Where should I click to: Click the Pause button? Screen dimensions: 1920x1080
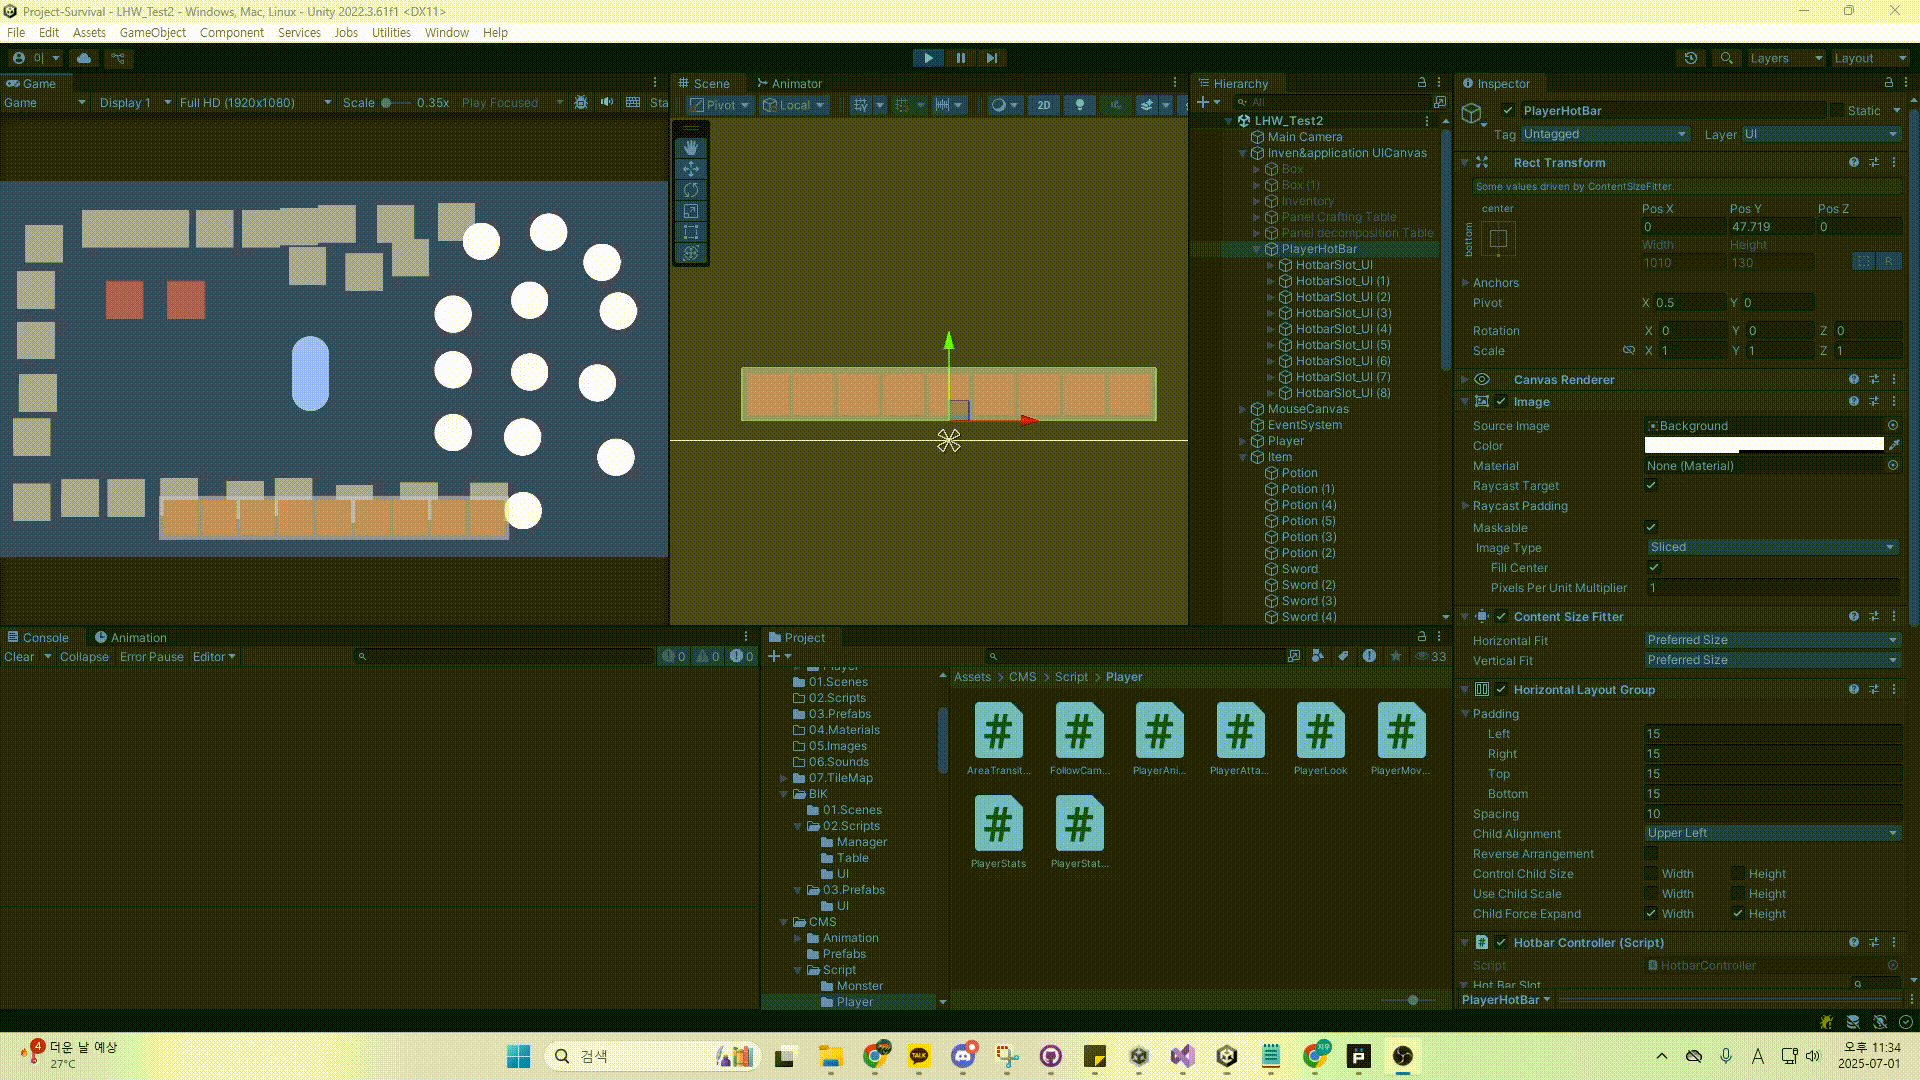960,58
